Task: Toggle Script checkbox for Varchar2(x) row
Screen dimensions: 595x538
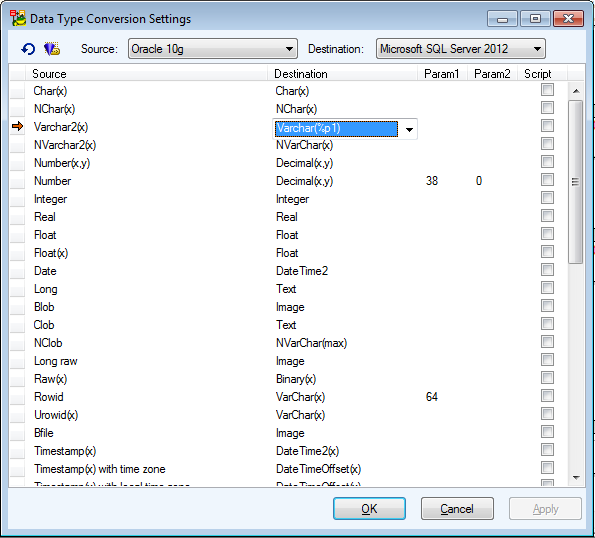Action: click(x=547, y=126)
